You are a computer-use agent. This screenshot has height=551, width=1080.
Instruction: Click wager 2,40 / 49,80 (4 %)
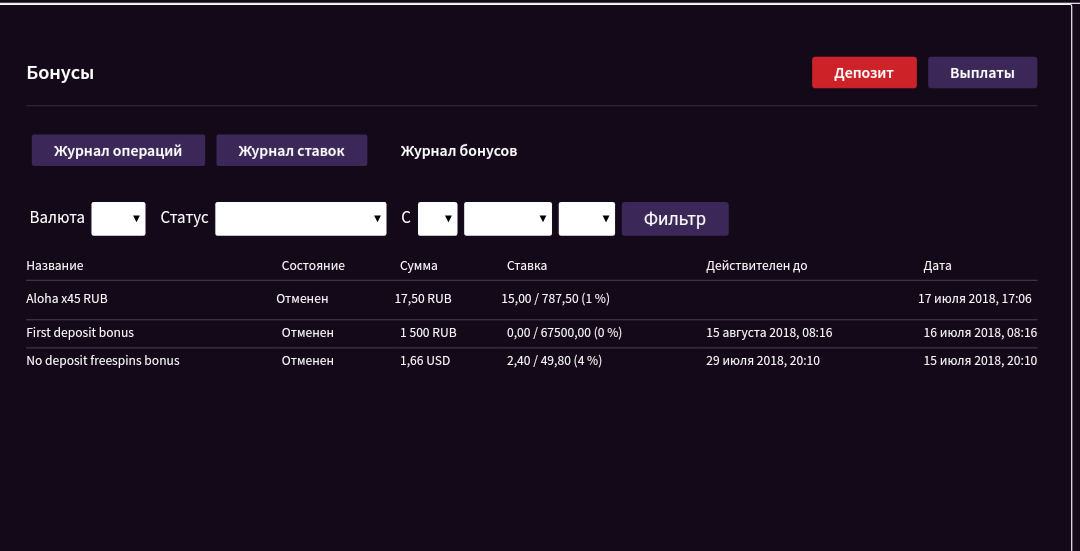click(554, 360)
